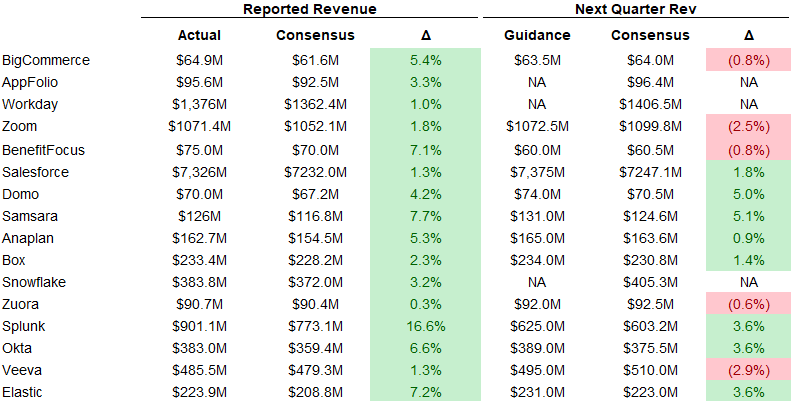Click Domo guidance delta 5.0% cell

749,194
